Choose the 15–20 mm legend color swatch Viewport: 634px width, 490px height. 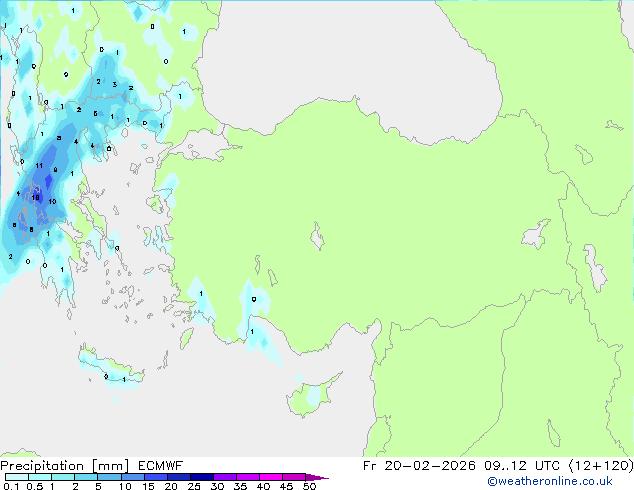156,477
